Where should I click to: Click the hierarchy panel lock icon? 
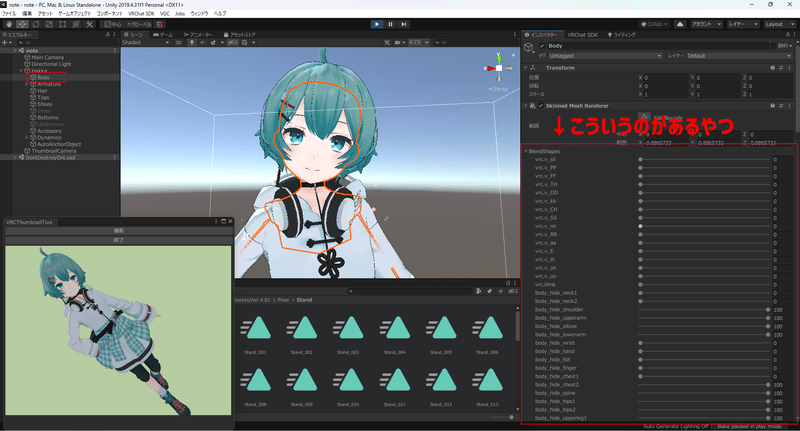[x=108, y=35]
